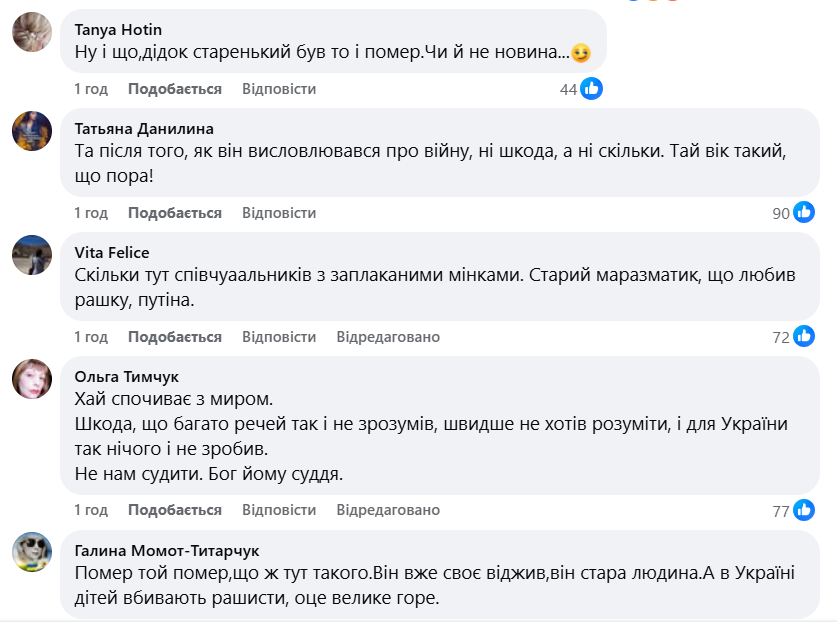Click Vita Felice's profile avatar
The image size is (837, 632).
[32, 254]
